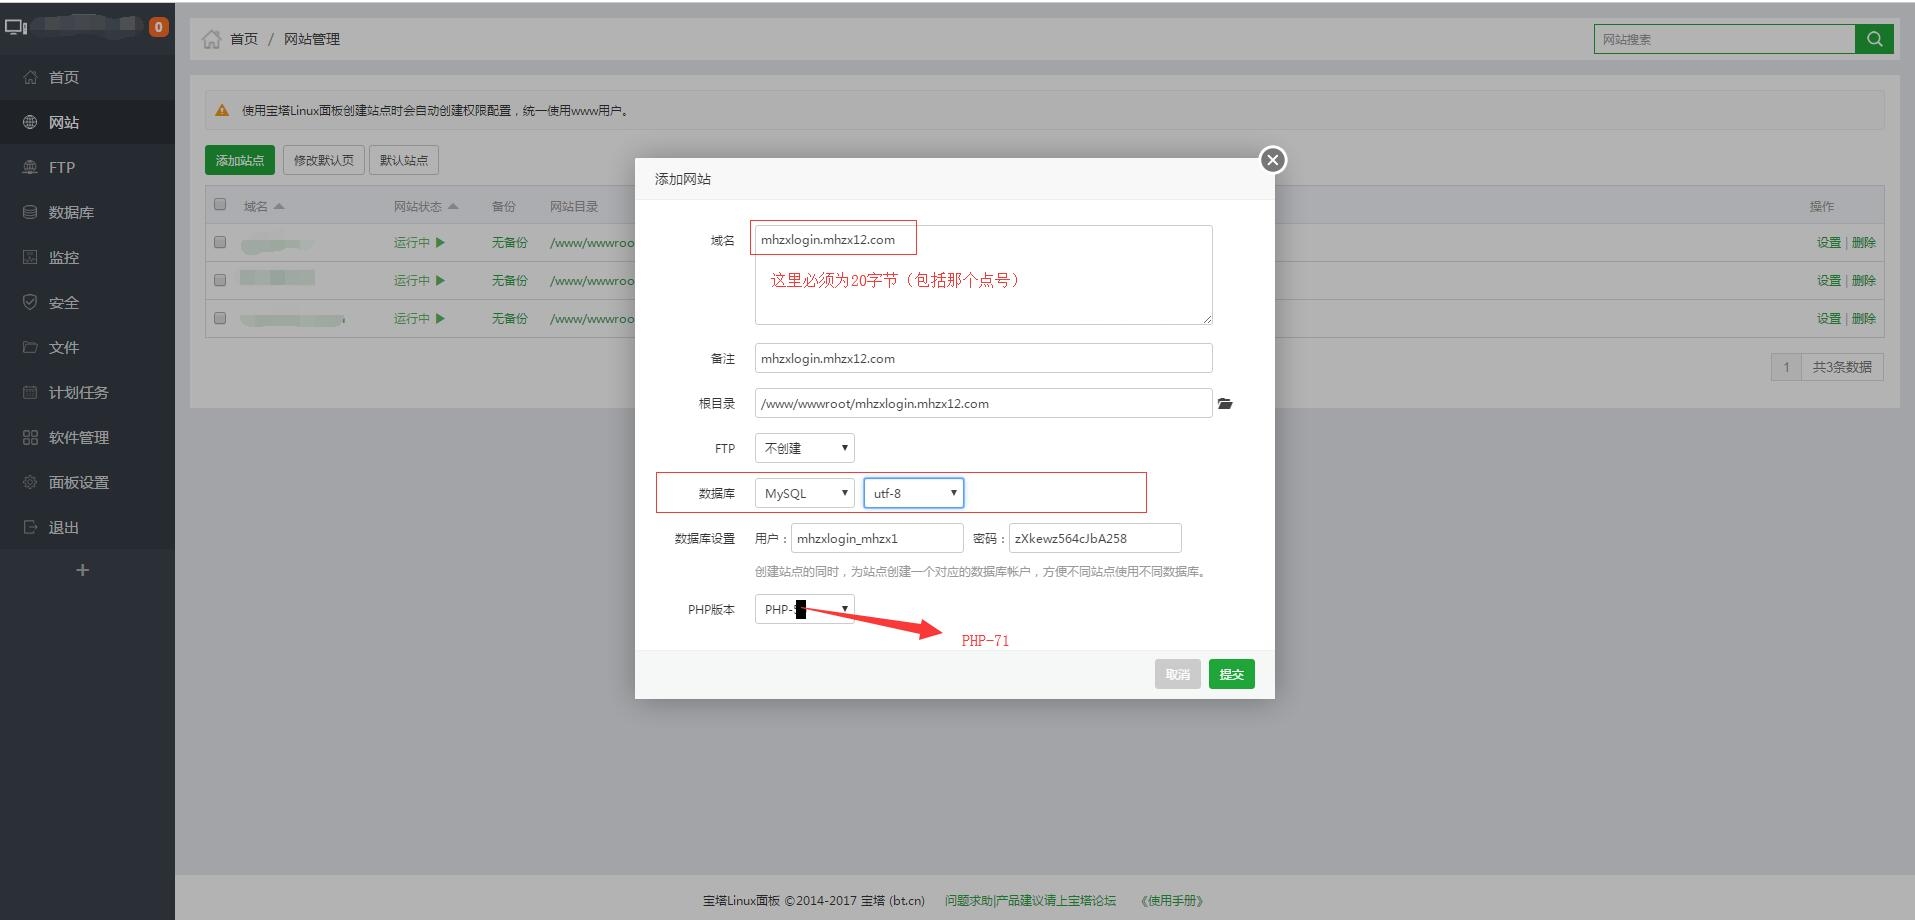The width and height of the screenshot is (1915, 920).
Task: Open 网站 in the sidebar
Action: [x=87, y=122]
